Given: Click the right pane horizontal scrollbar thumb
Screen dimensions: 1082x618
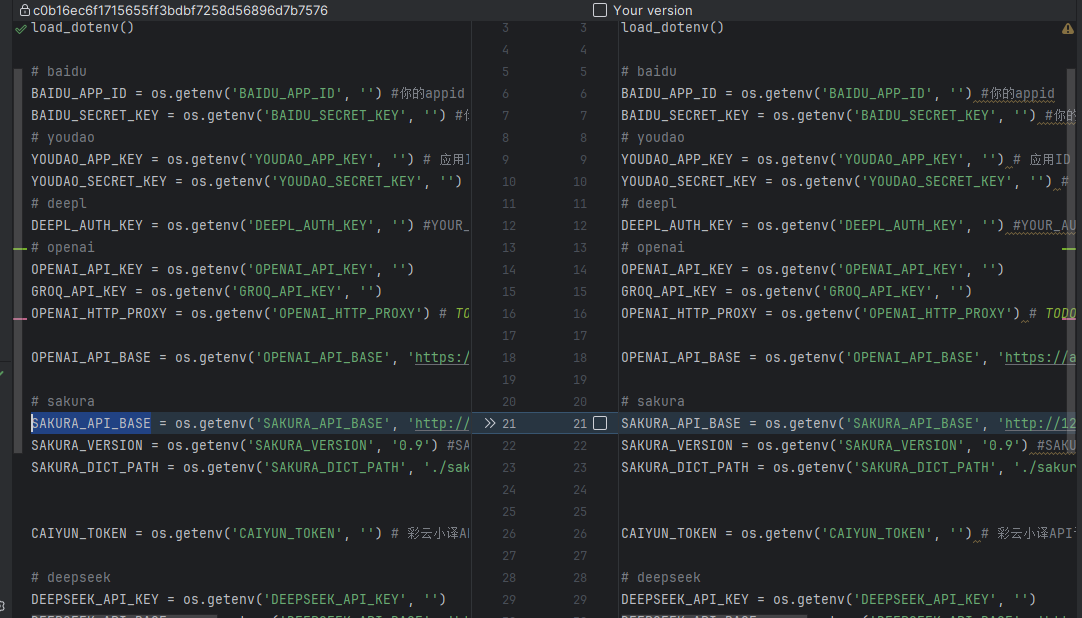Looking at the screenshot, I should tap(714, 615).
